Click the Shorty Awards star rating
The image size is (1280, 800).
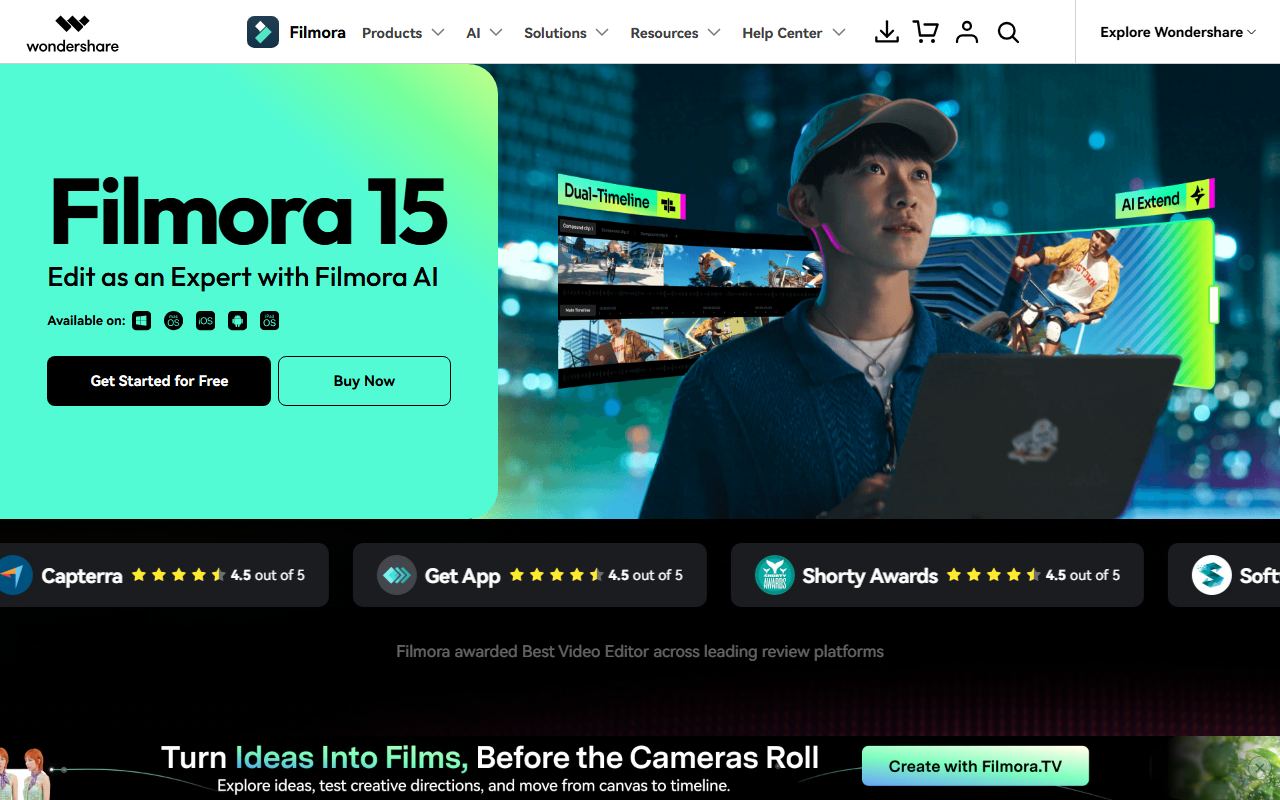993,575
